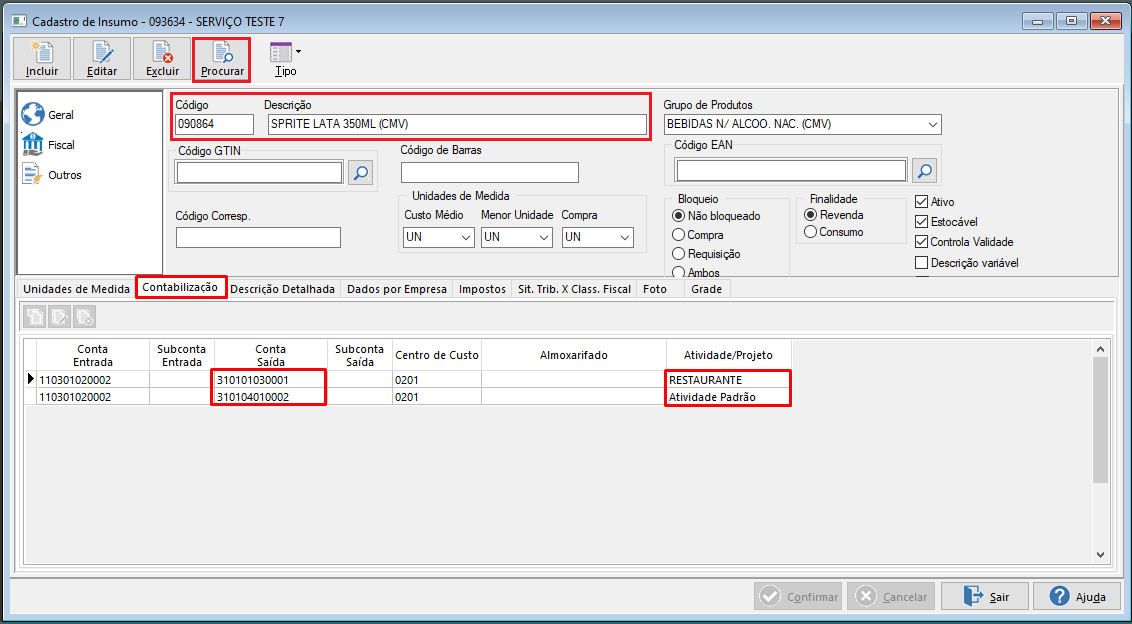Click the Sair button
This screenshot has height=624, width=1132.
pyautogui.click(x=985, y=597)
